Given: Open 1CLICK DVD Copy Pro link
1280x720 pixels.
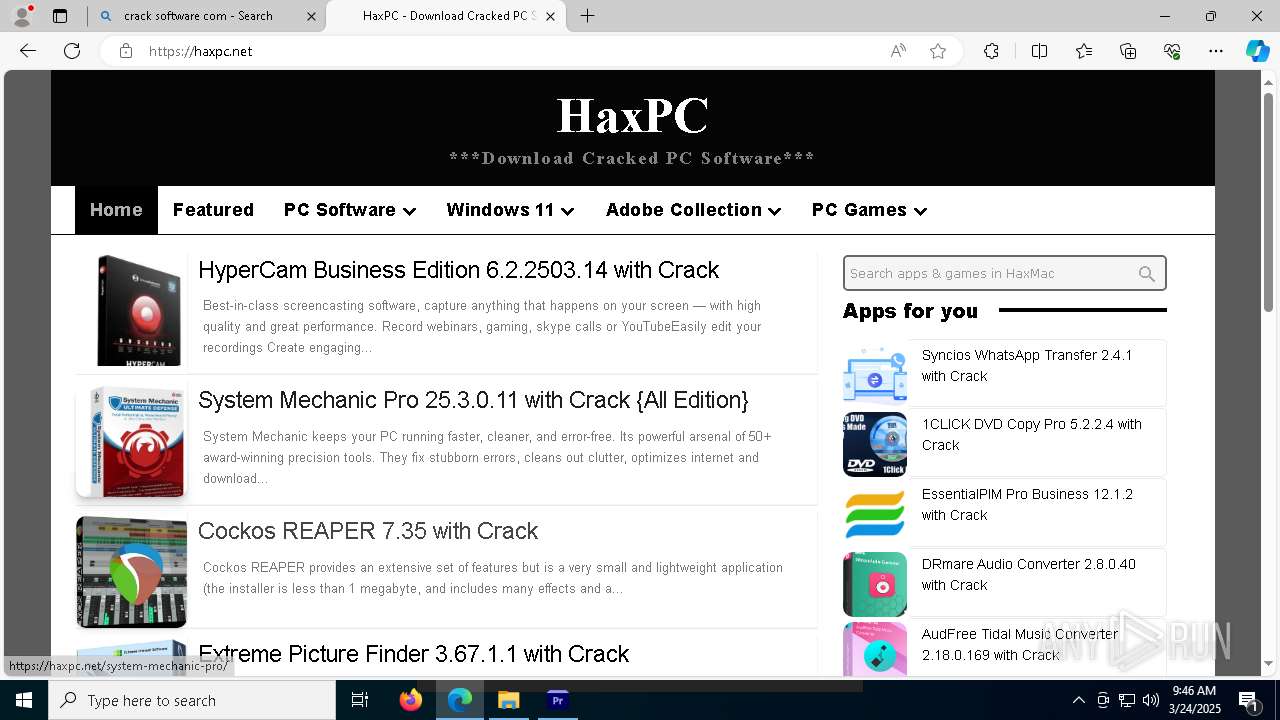Looking at the screenshot, I should [1031, 435].
